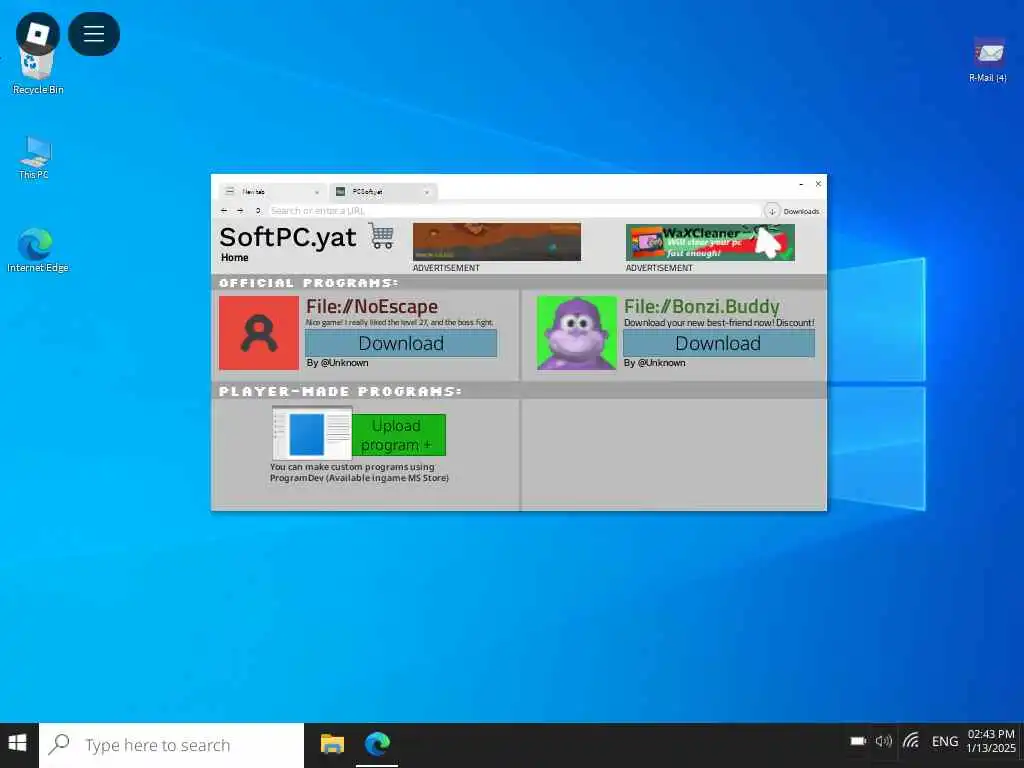
Task: Open network Wi-Fi tray icon
Action: coord(911,741)
